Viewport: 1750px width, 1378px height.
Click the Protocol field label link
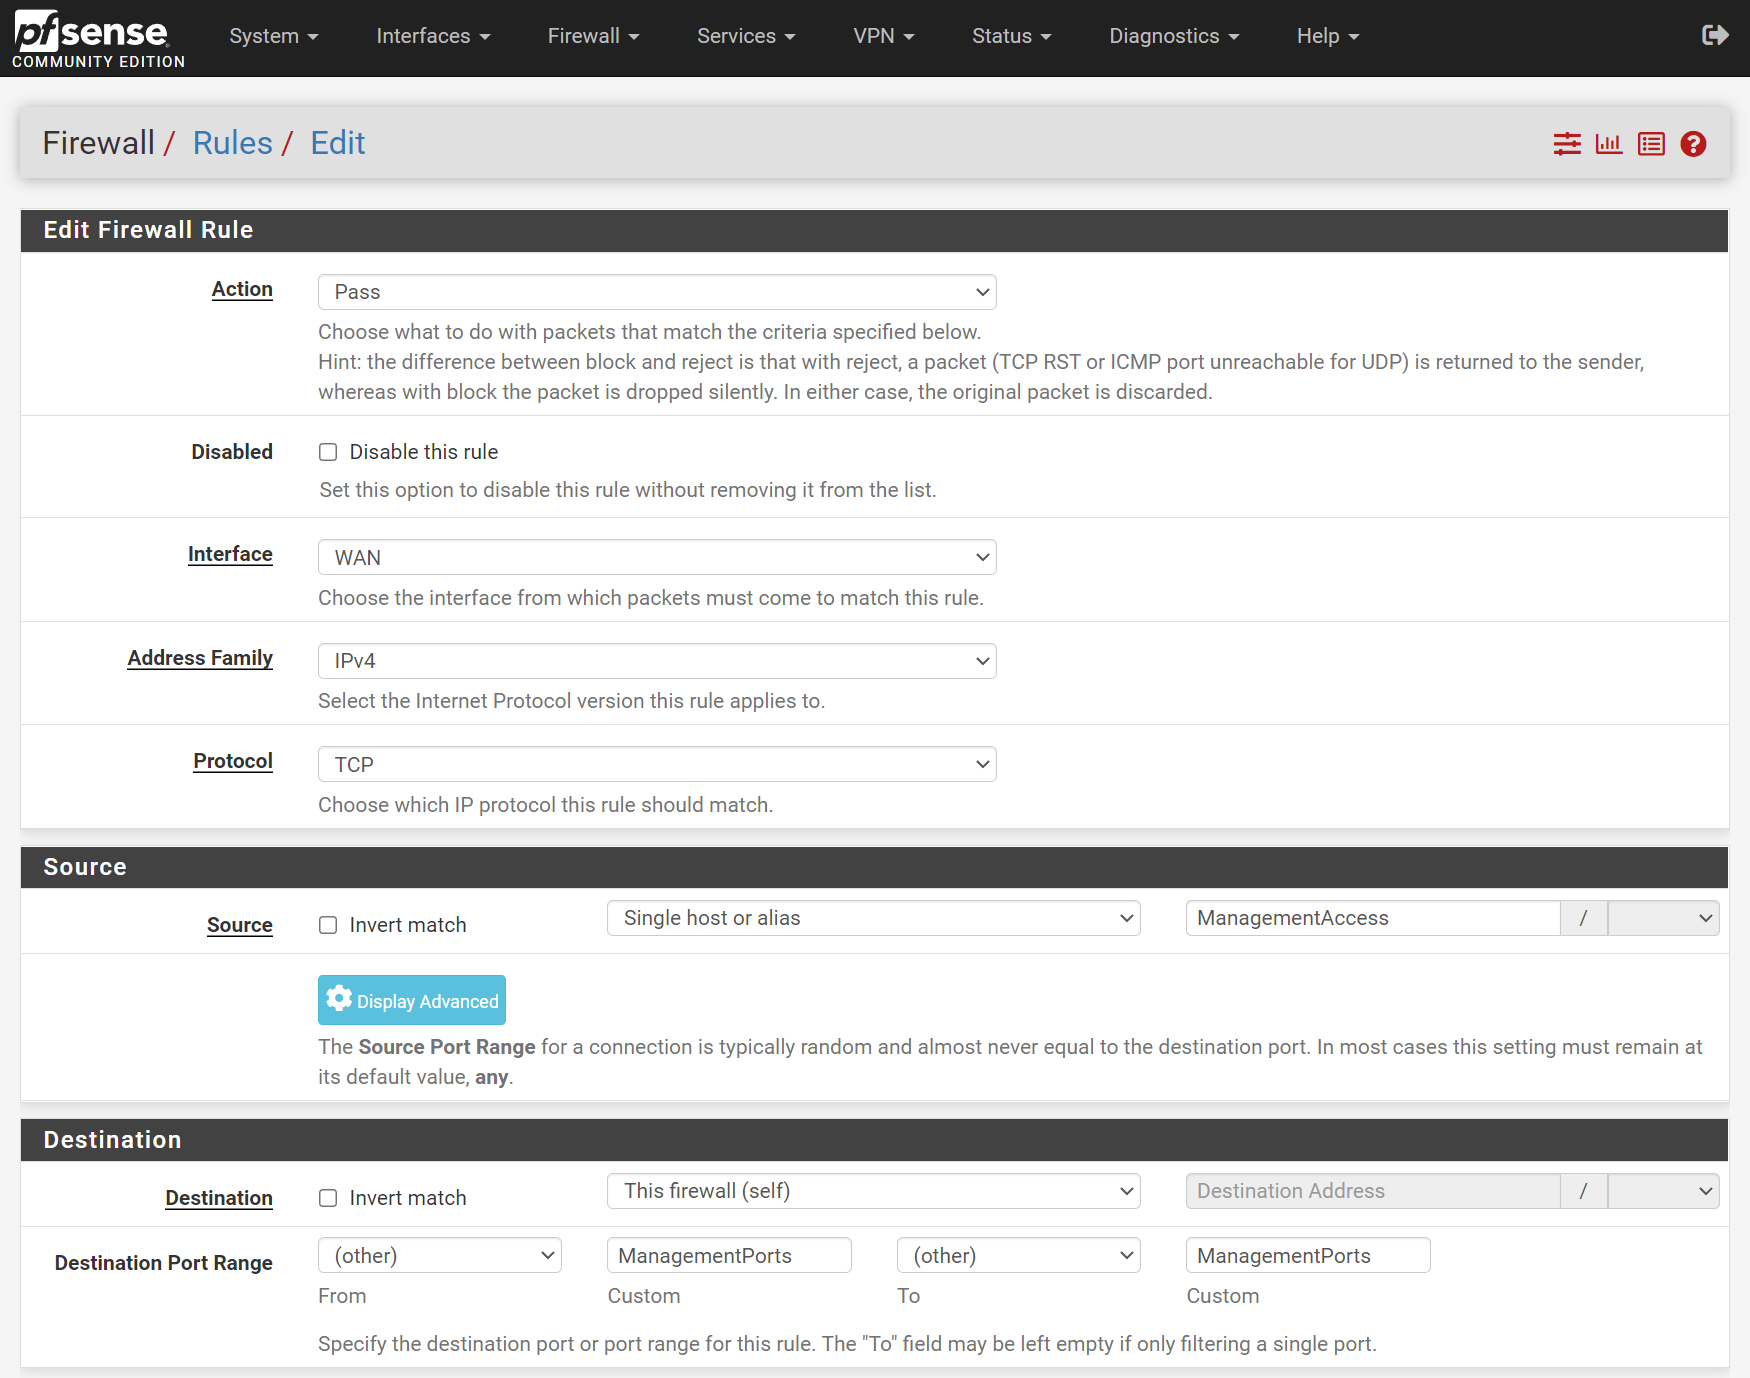[233, 761]
